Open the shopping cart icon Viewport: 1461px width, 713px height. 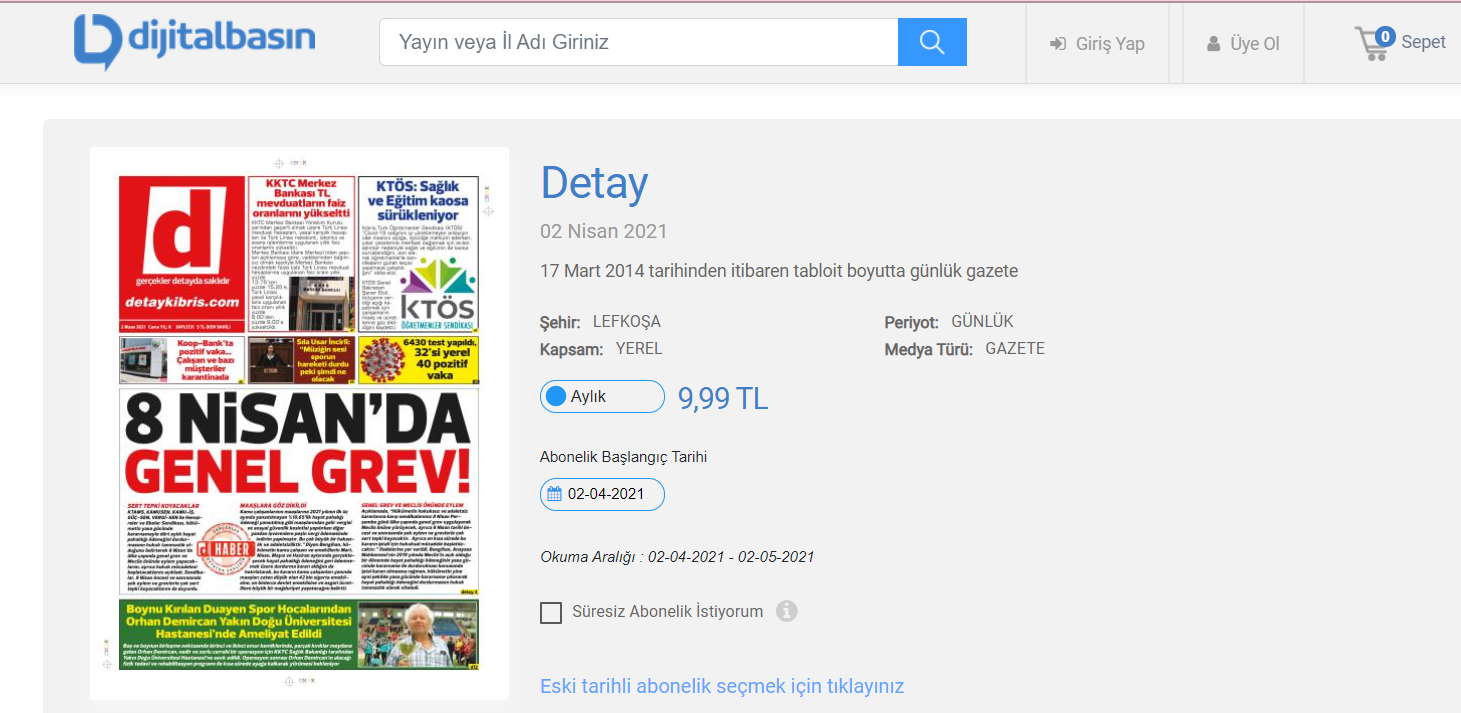(1369, 45)
